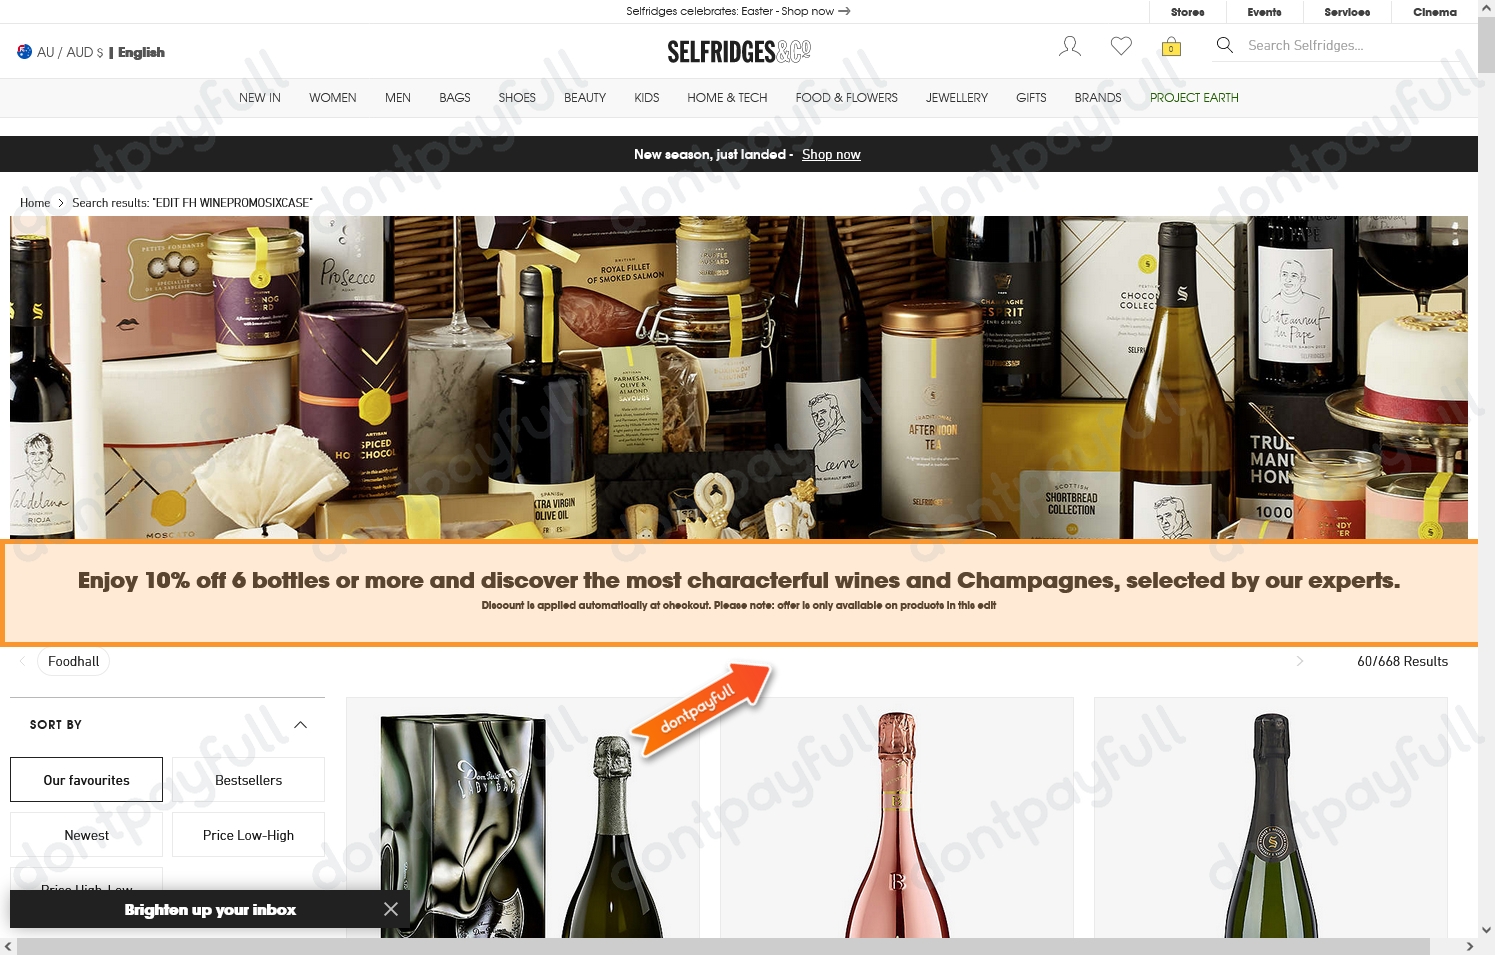Click the 60/668 Results count text

click(1402, 661)
